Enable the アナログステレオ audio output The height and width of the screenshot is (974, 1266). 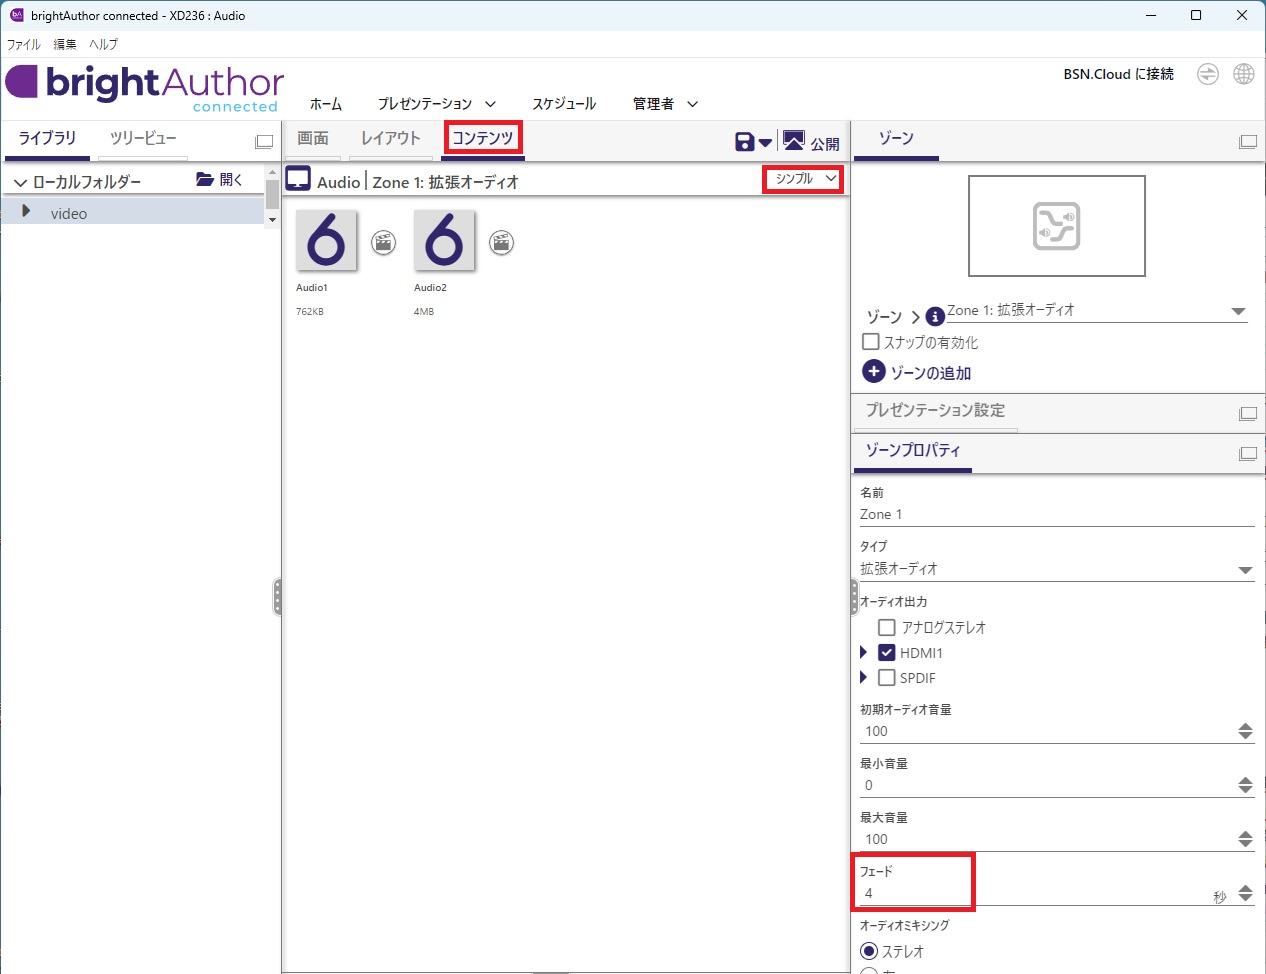pyautogui.click(x=886, y=627)
